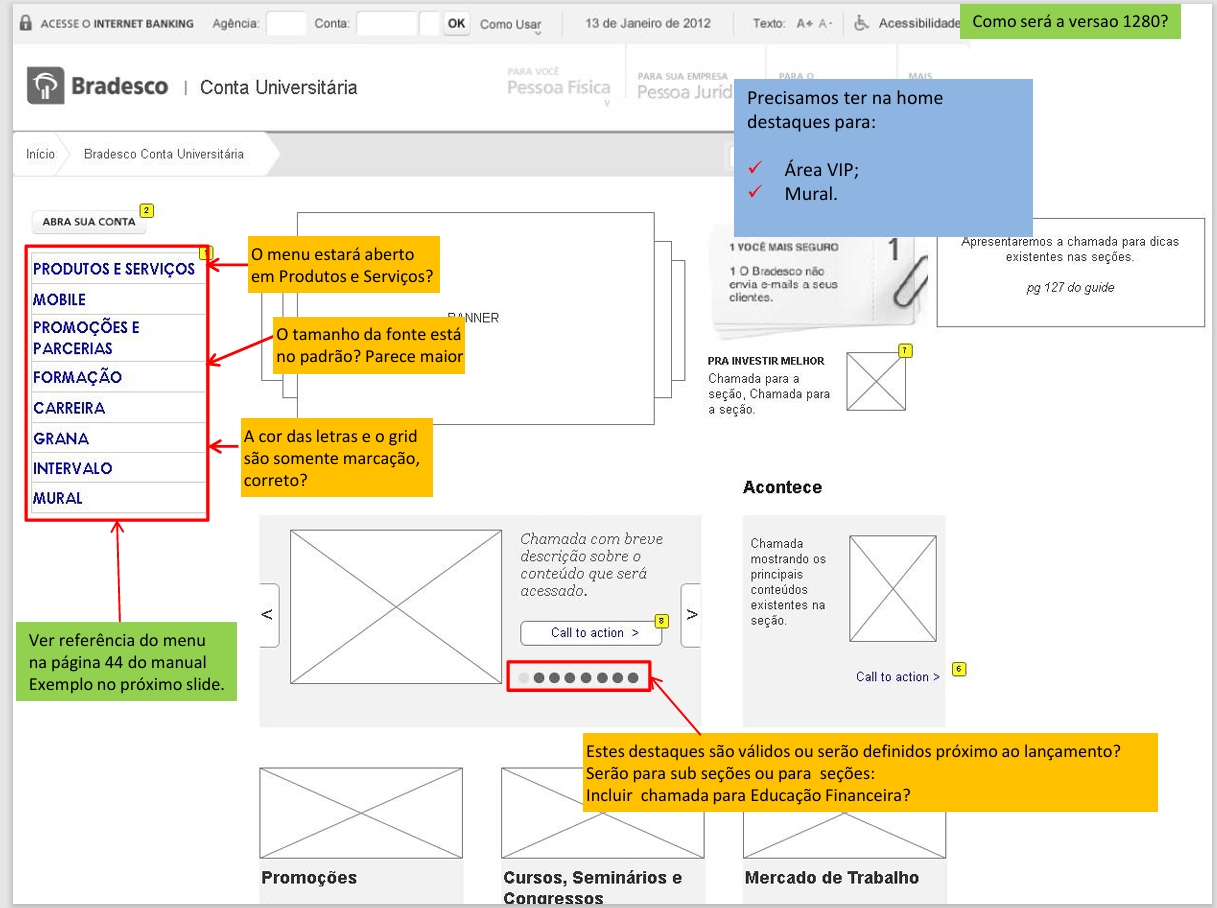Click the Início breadcrumb
Screen dimensions: 1217x908
click(41, 154)
